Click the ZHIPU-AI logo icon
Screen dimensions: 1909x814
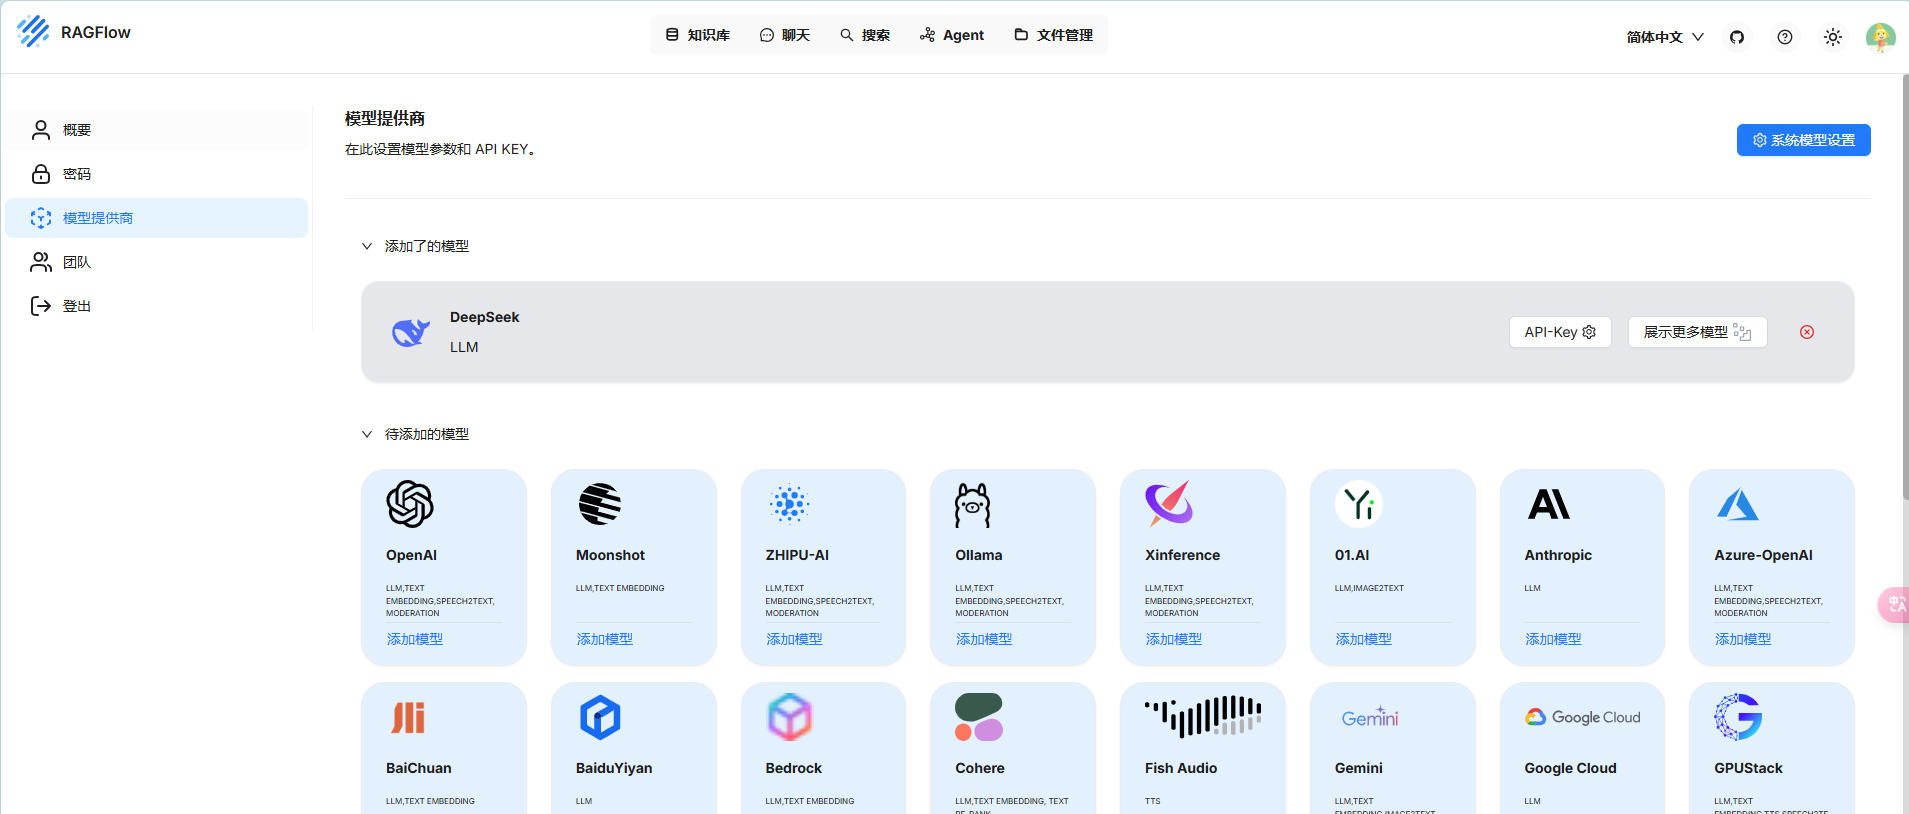coord(789,504)
